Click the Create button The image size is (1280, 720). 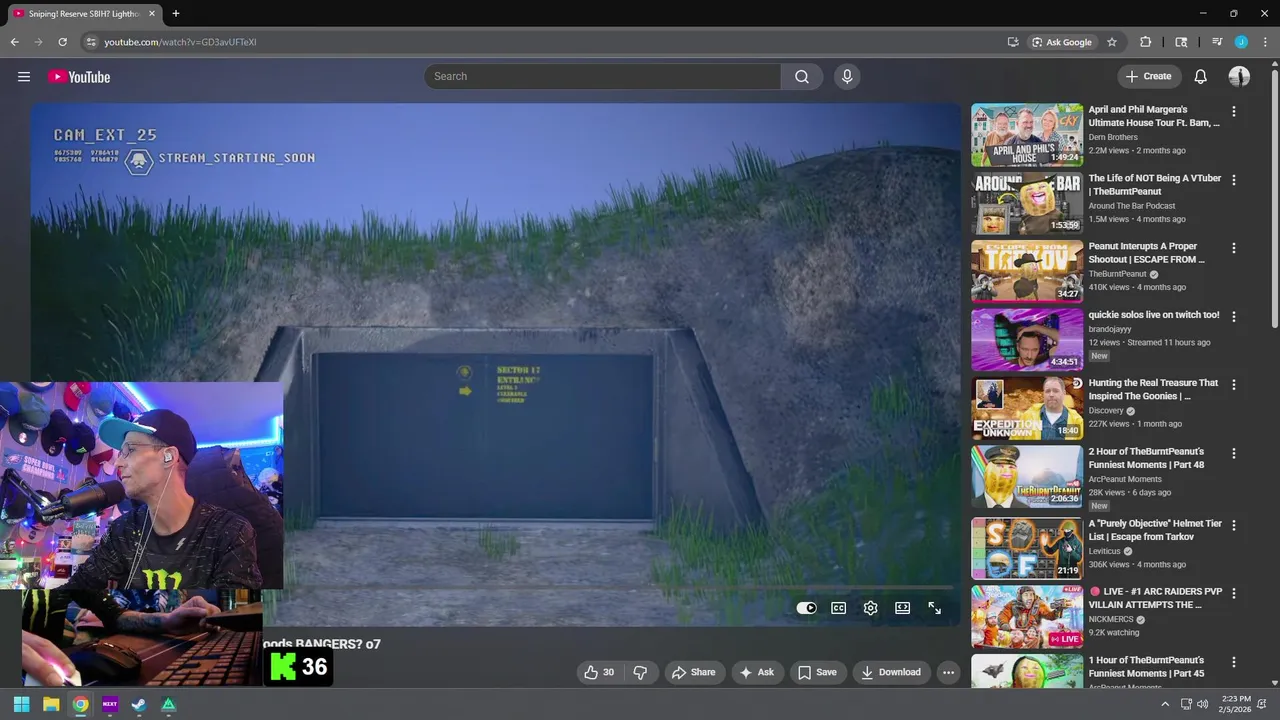pyautogui.click(x=1149, y=77)
